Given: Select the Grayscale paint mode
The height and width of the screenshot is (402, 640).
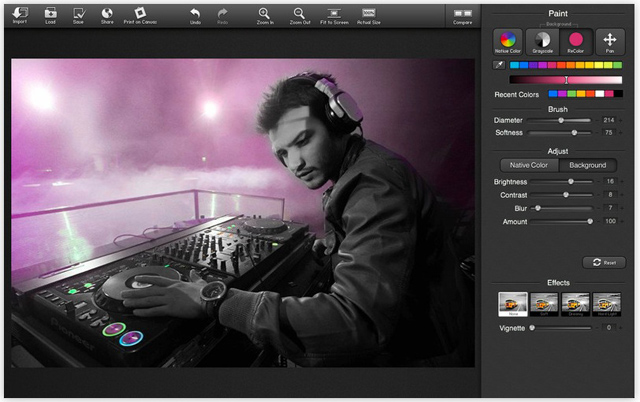Looking at the screenshot, I should (542, 42).
